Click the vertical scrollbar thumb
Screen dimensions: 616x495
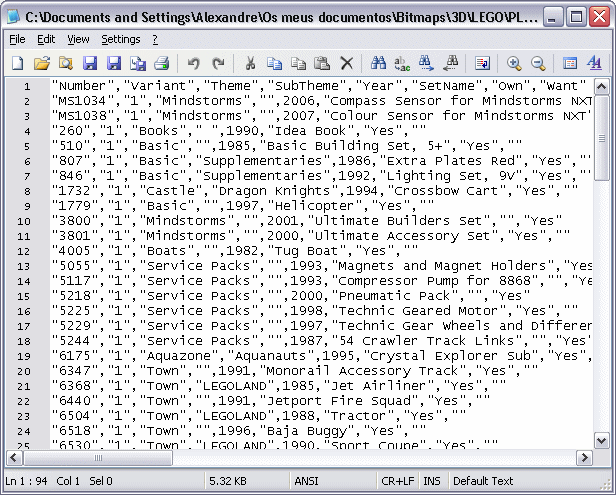601,138
